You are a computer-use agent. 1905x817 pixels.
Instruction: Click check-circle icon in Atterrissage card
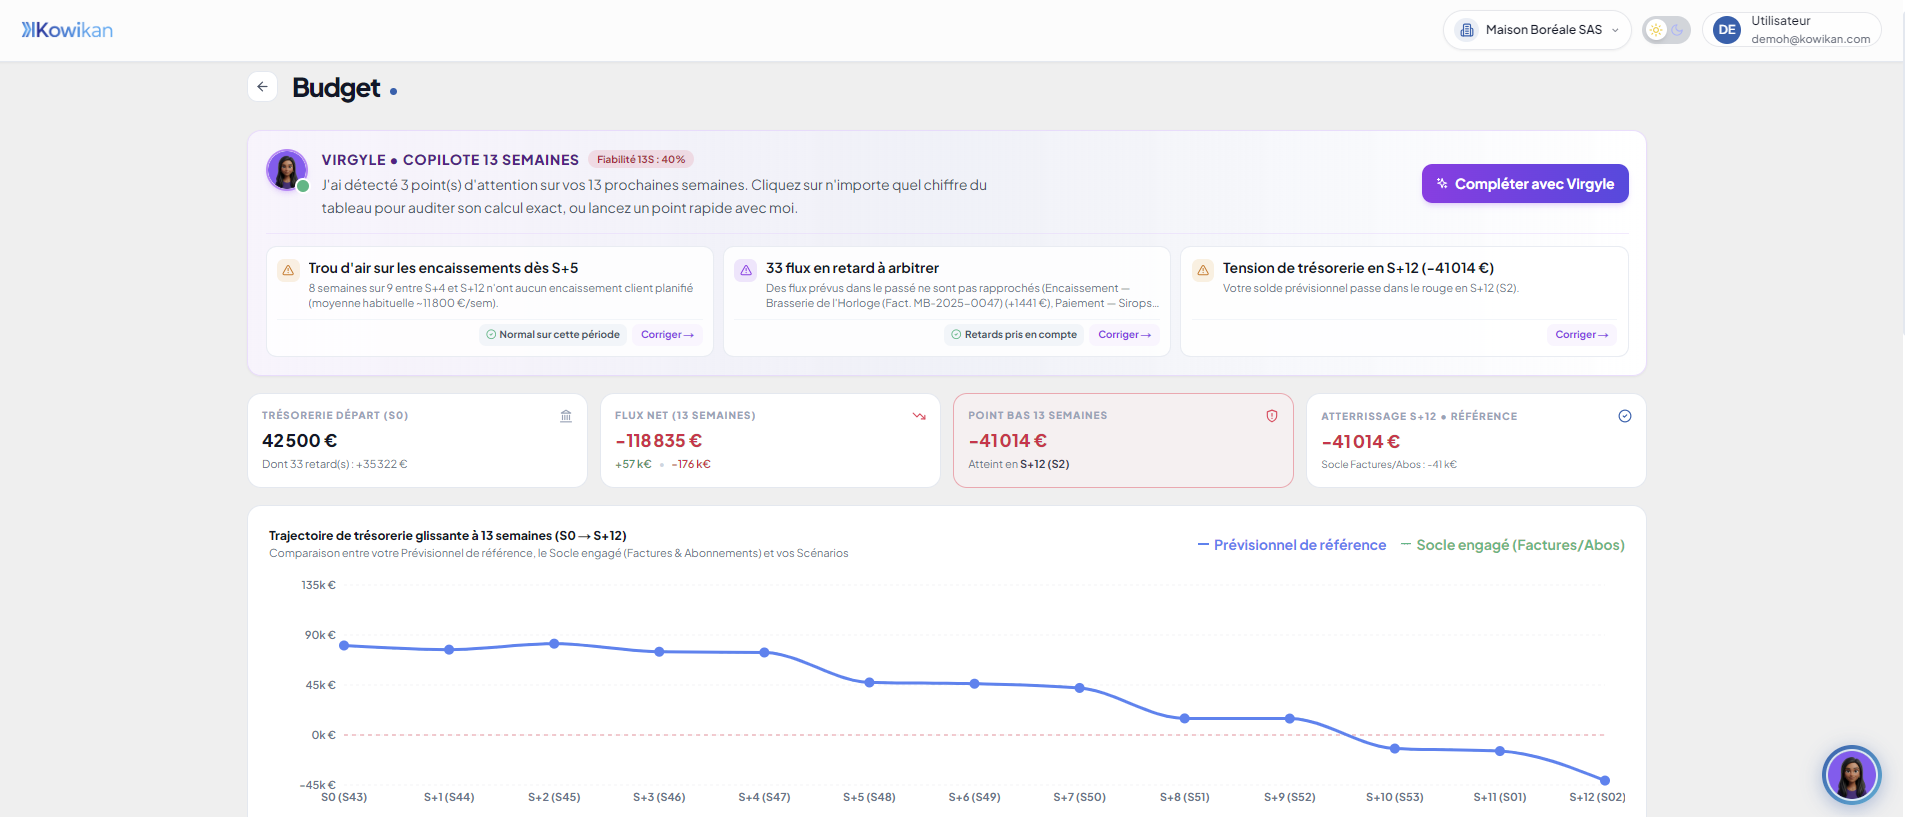(x=1625, y=416)
